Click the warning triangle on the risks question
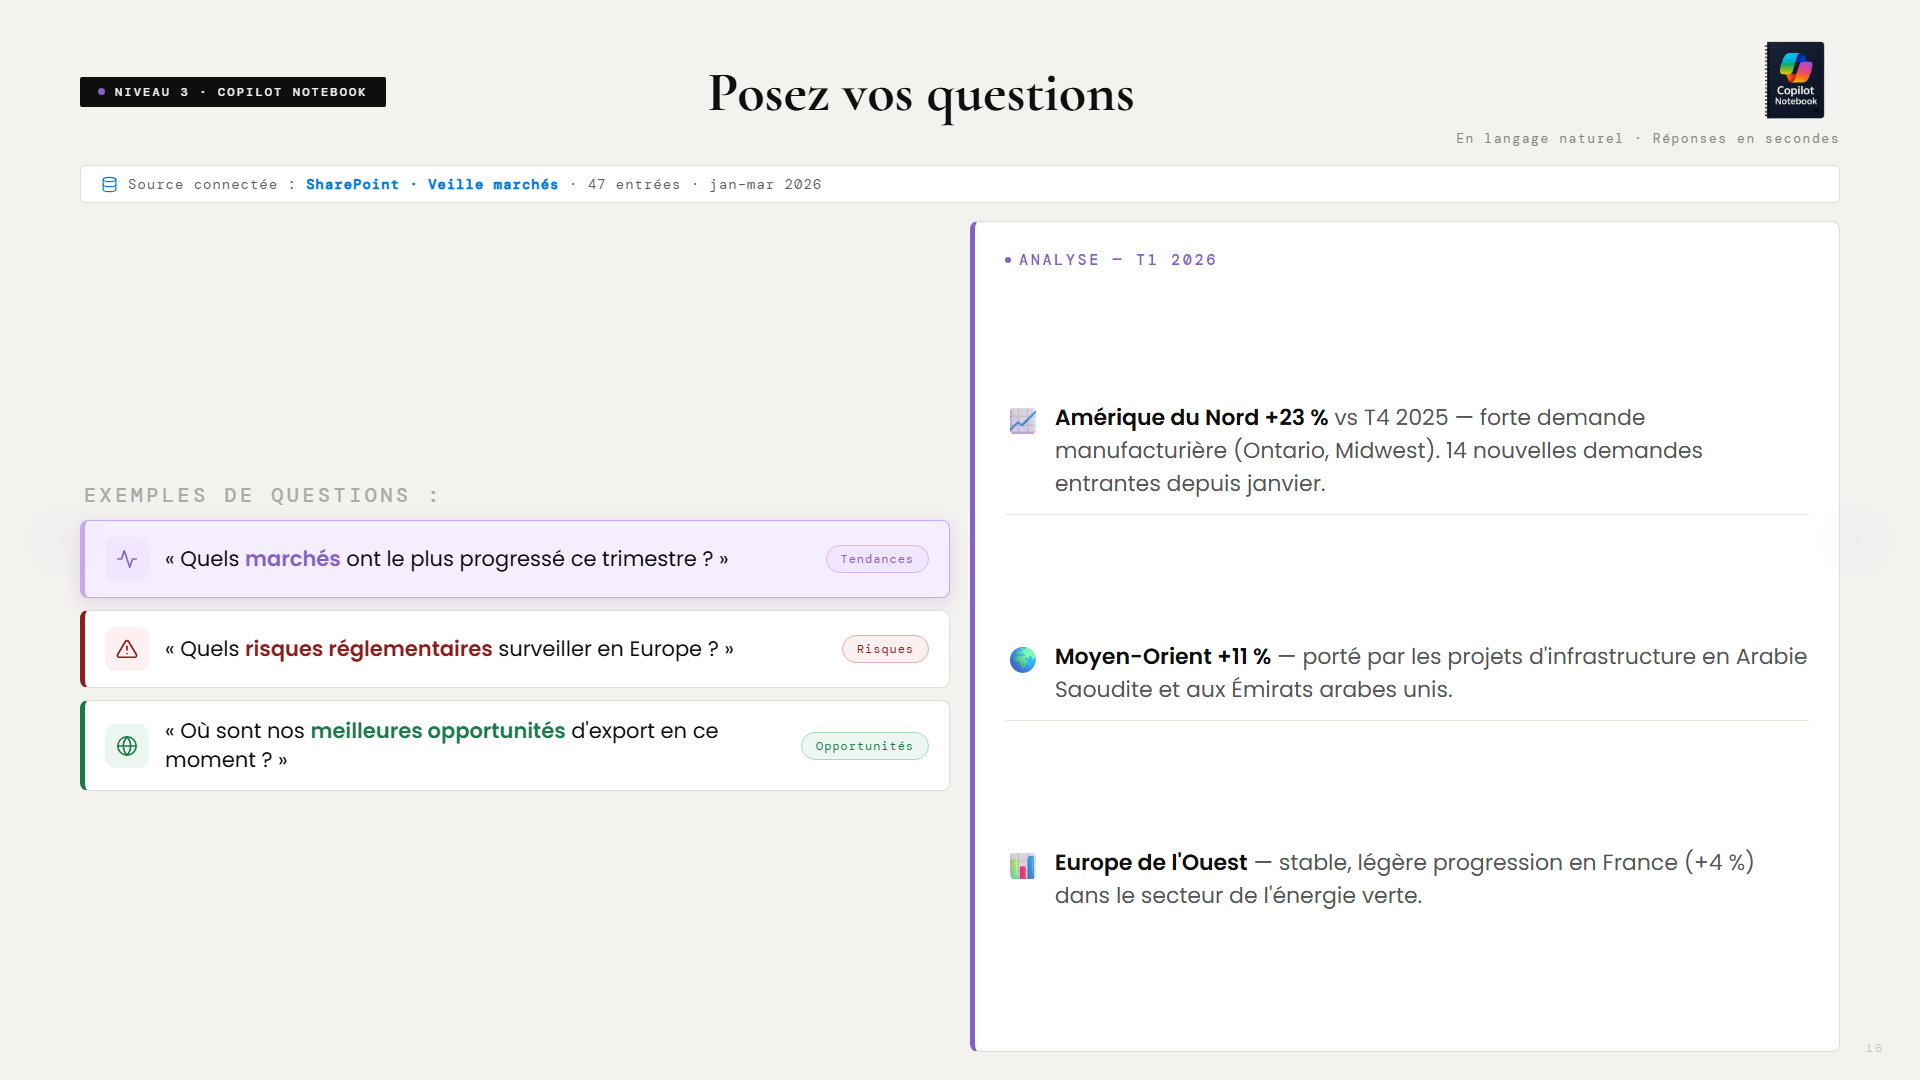 click(127, 649)
